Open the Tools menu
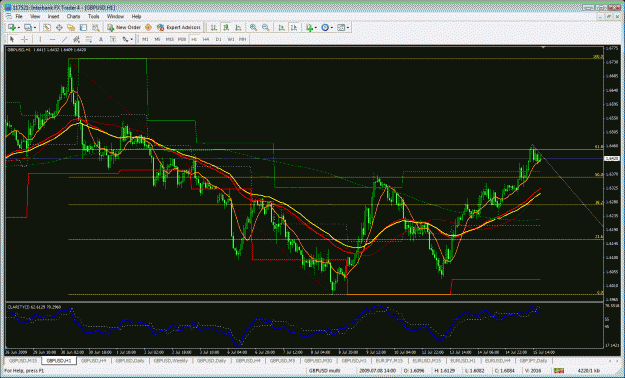The width and height of the screenshot is (625, 378). [94, 16]
